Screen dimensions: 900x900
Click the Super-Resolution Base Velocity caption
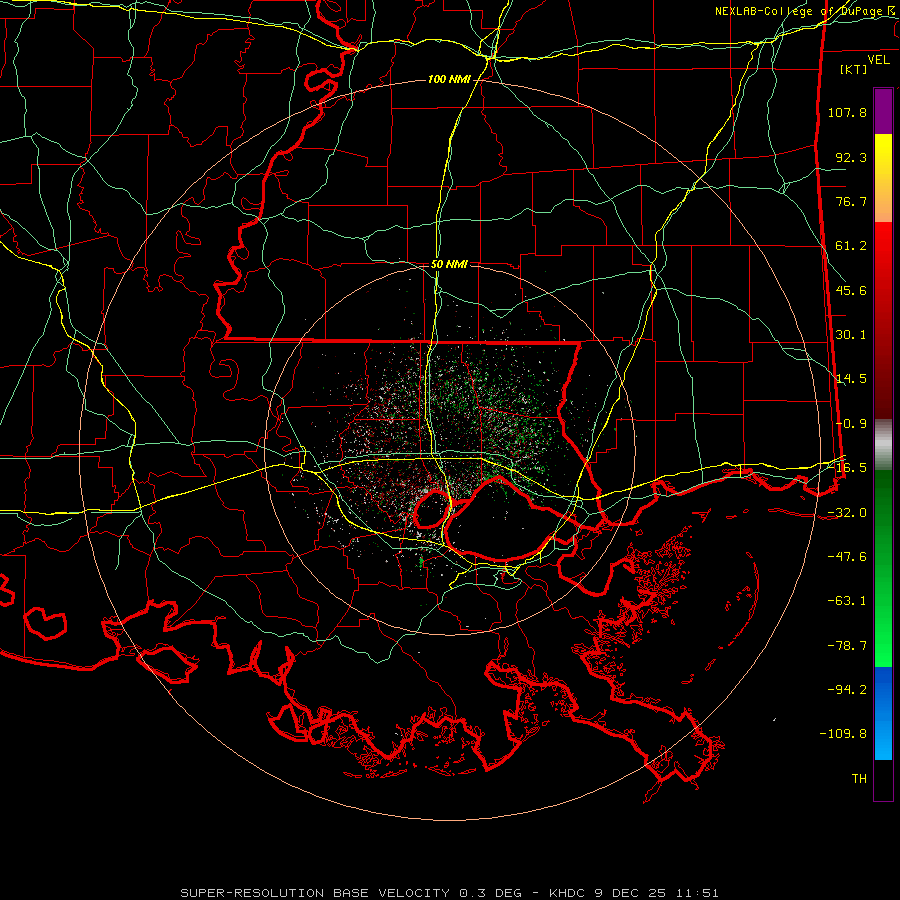[x=449, y=893]
